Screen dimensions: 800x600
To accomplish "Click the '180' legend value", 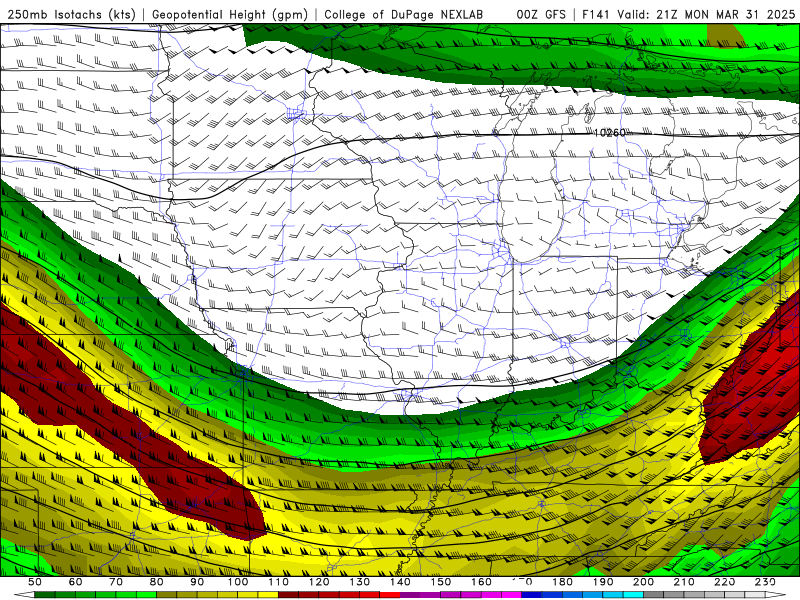I will pos(562,582).
